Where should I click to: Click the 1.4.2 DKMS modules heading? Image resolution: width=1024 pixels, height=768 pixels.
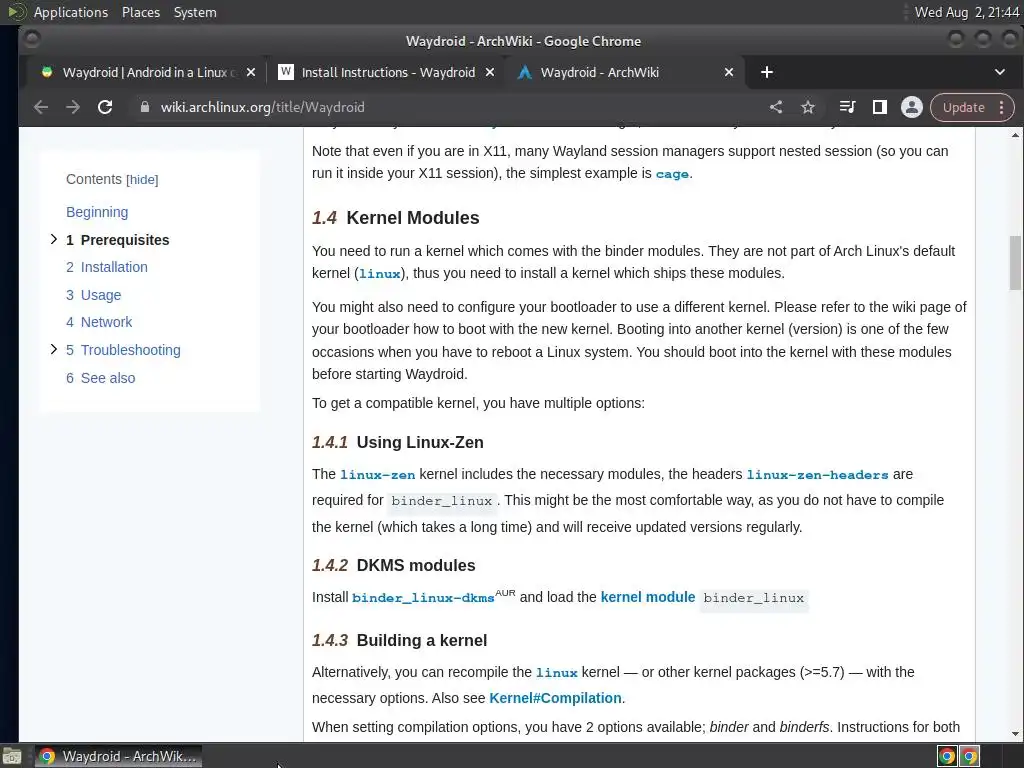tap(394, 565)
